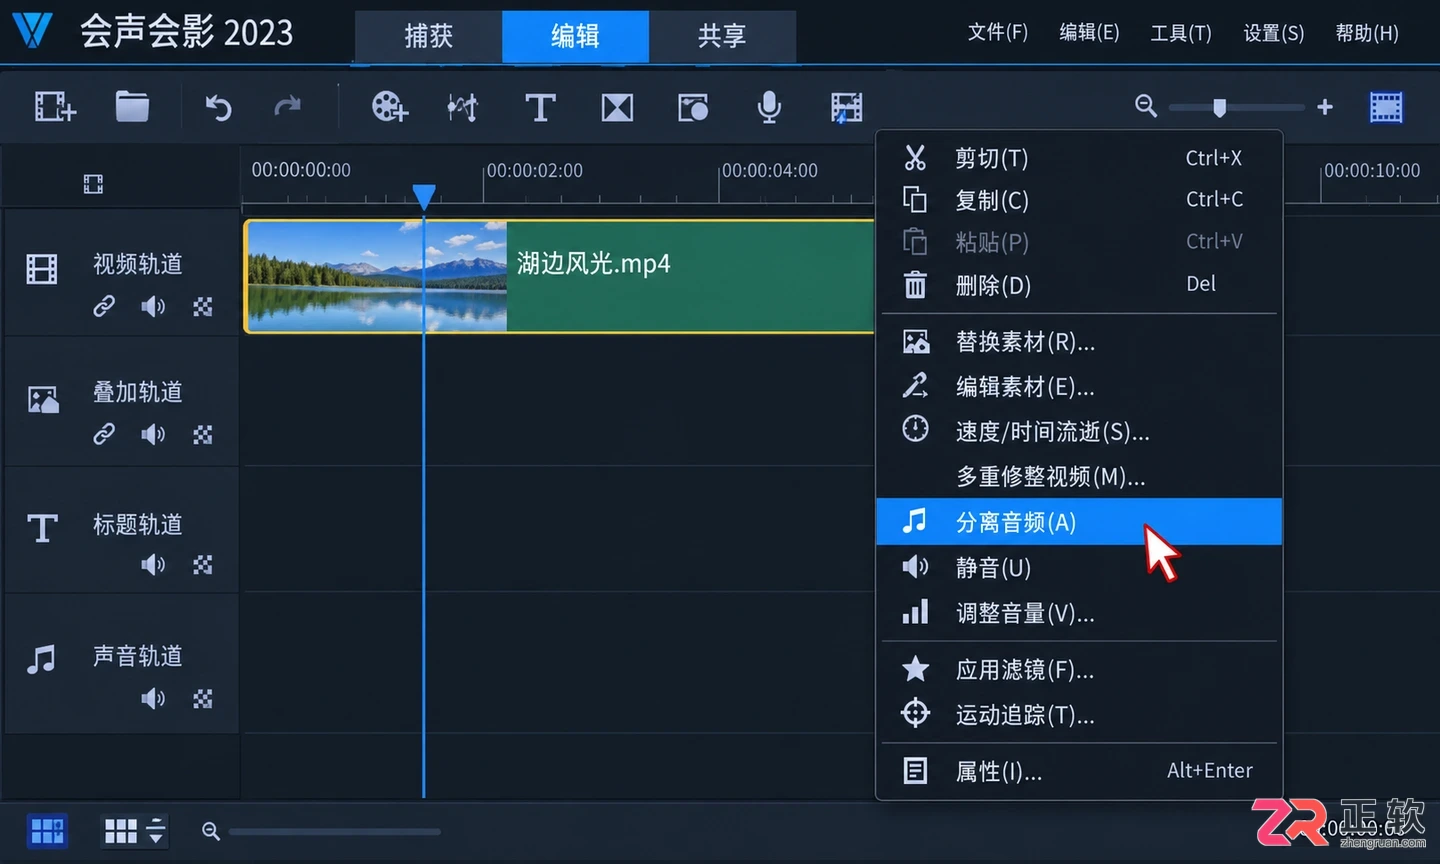This screenshot has height=864, width=1440.
Task: Click the screen capture tool icon
Action: click(692, 107)
